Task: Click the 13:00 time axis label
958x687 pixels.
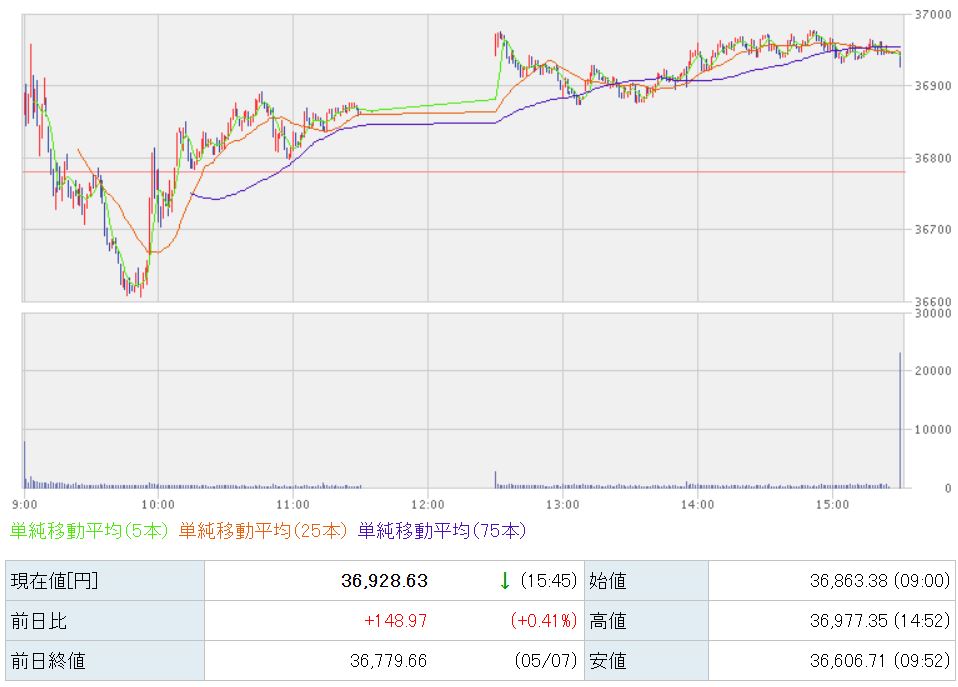Action: (563, 505)
